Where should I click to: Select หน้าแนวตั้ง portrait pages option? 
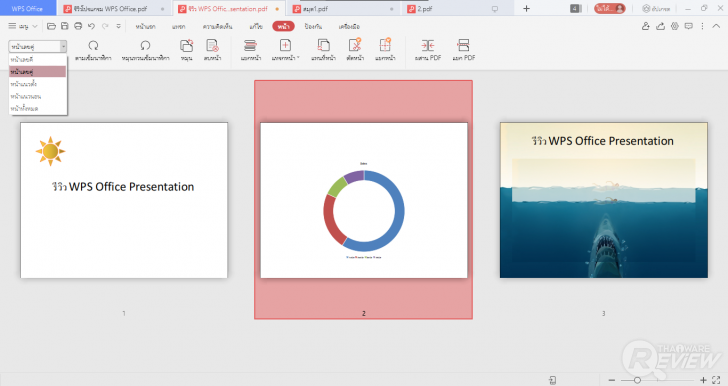[38, 84]
